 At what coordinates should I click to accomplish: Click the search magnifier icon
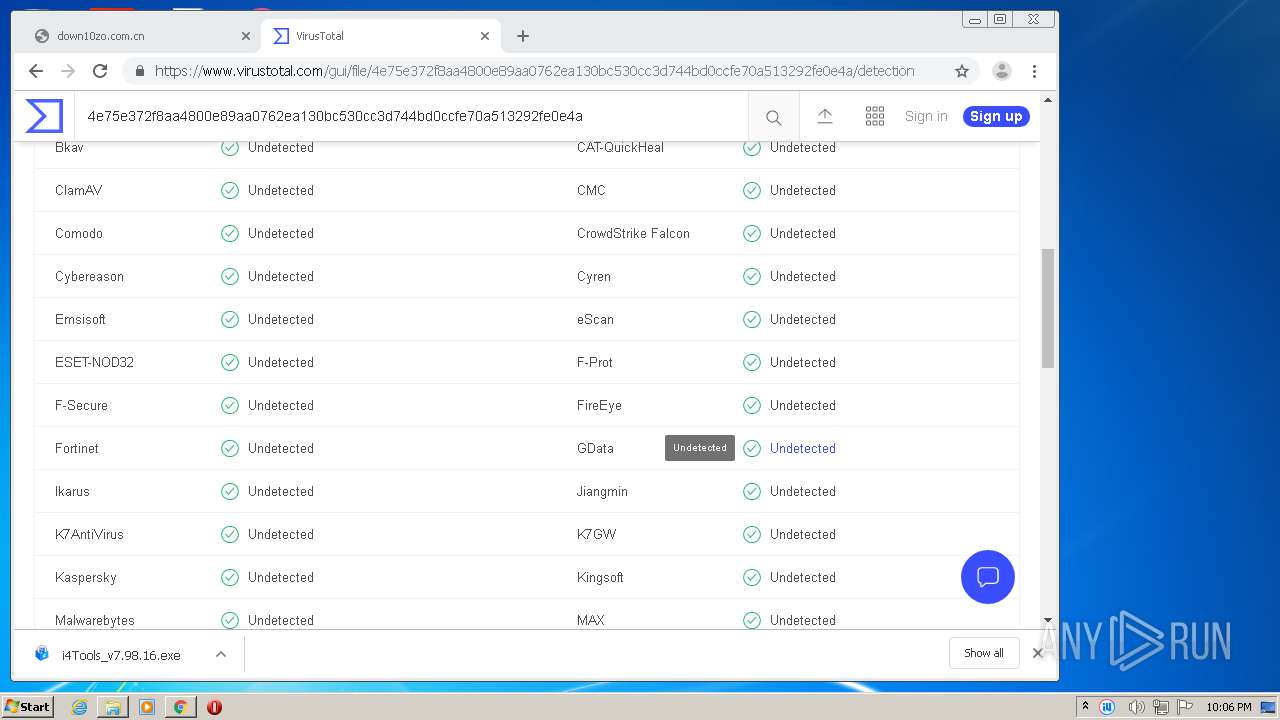tap(773, 117)
